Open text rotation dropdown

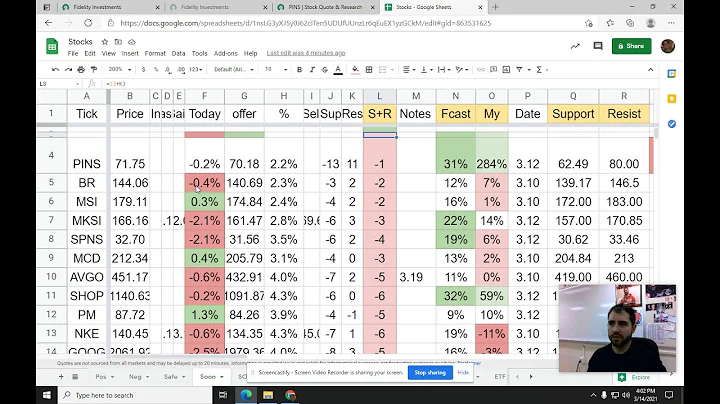click(x=461, y=70)
